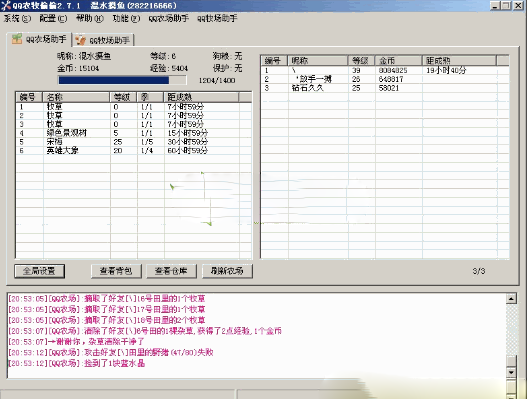Click the log scrollbar down arrow
Image resolution: width=527 pixels, height=399 pixels.
[511, 372]
